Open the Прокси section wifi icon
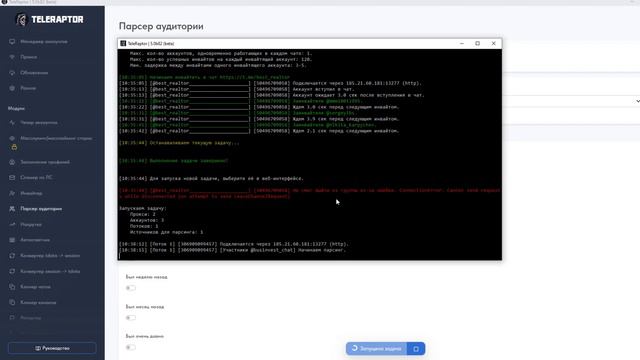The image size is (640, 360). [12, 57]
